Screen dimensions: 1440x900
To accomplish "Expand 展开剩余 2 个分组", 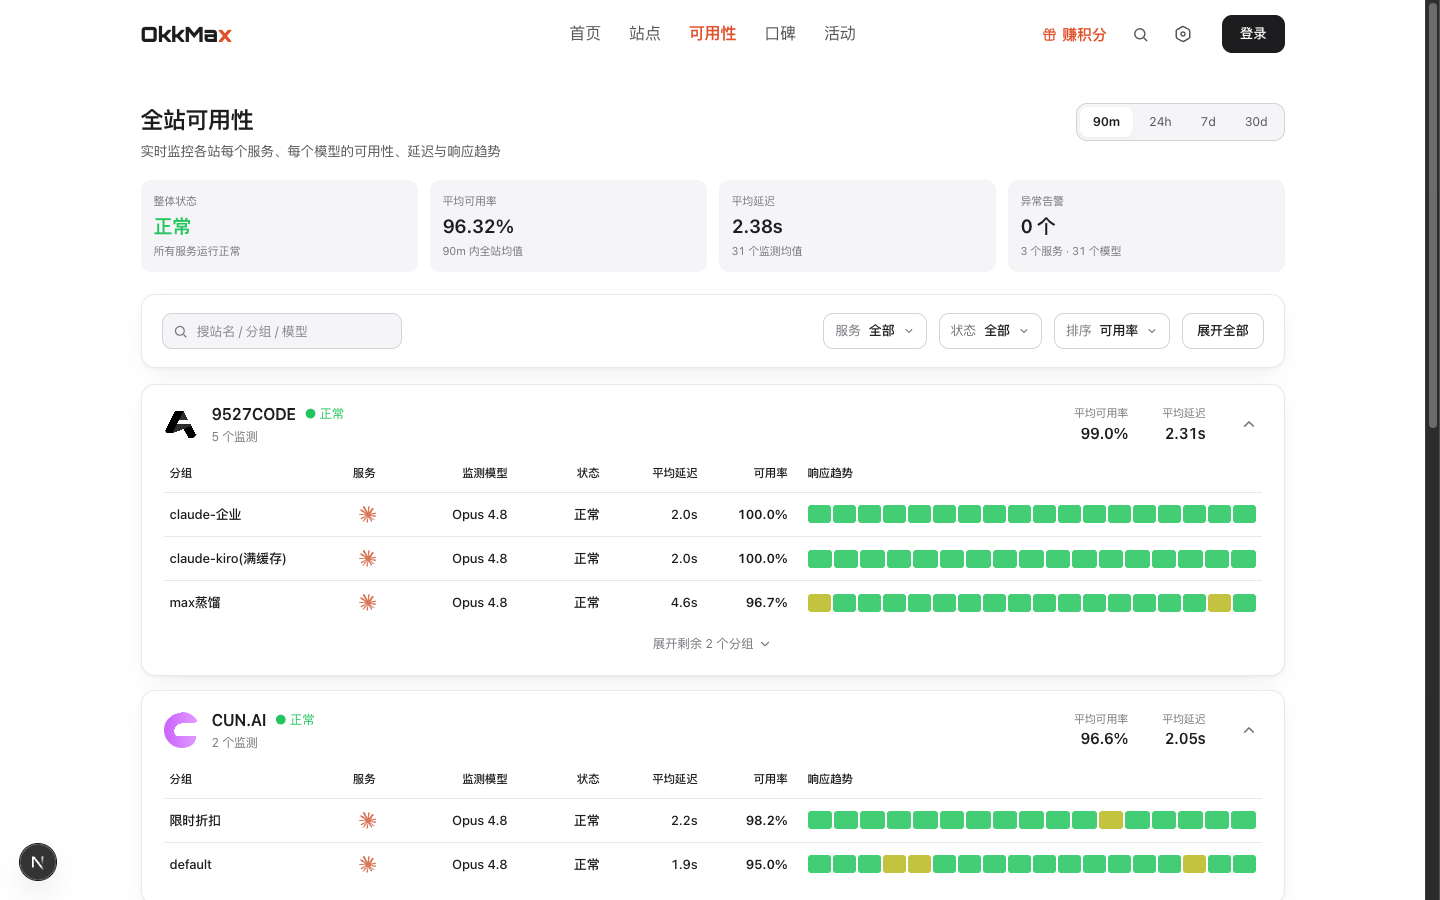I will pos(711,644).
